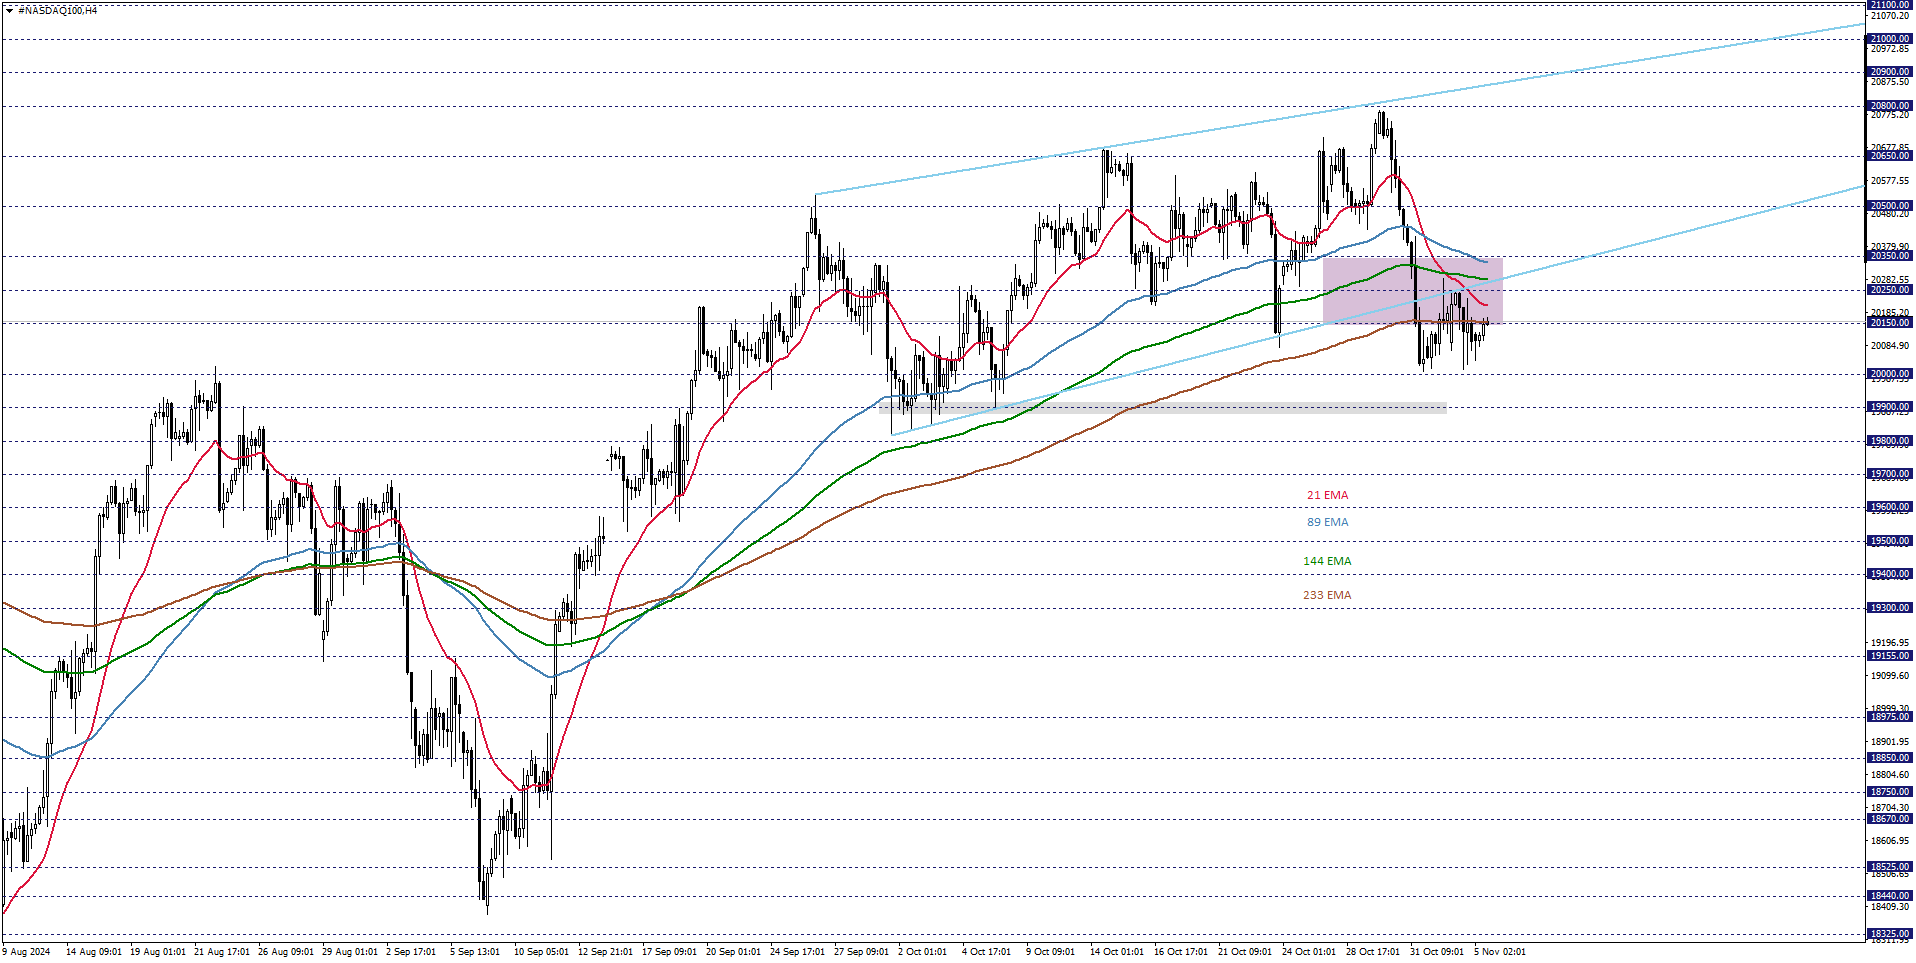
Task: Click the 20 Sep 01:01 time label
Action: [733, 952]
